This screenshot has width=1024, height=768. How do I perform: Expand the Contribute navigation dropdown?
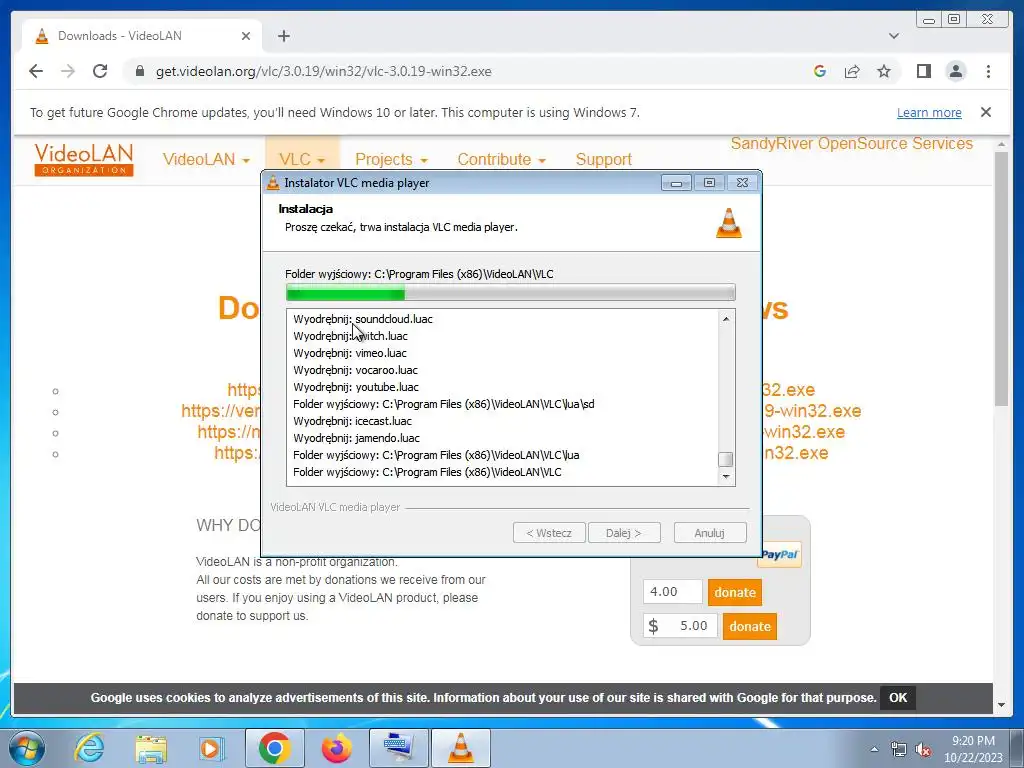click(501, 159)
